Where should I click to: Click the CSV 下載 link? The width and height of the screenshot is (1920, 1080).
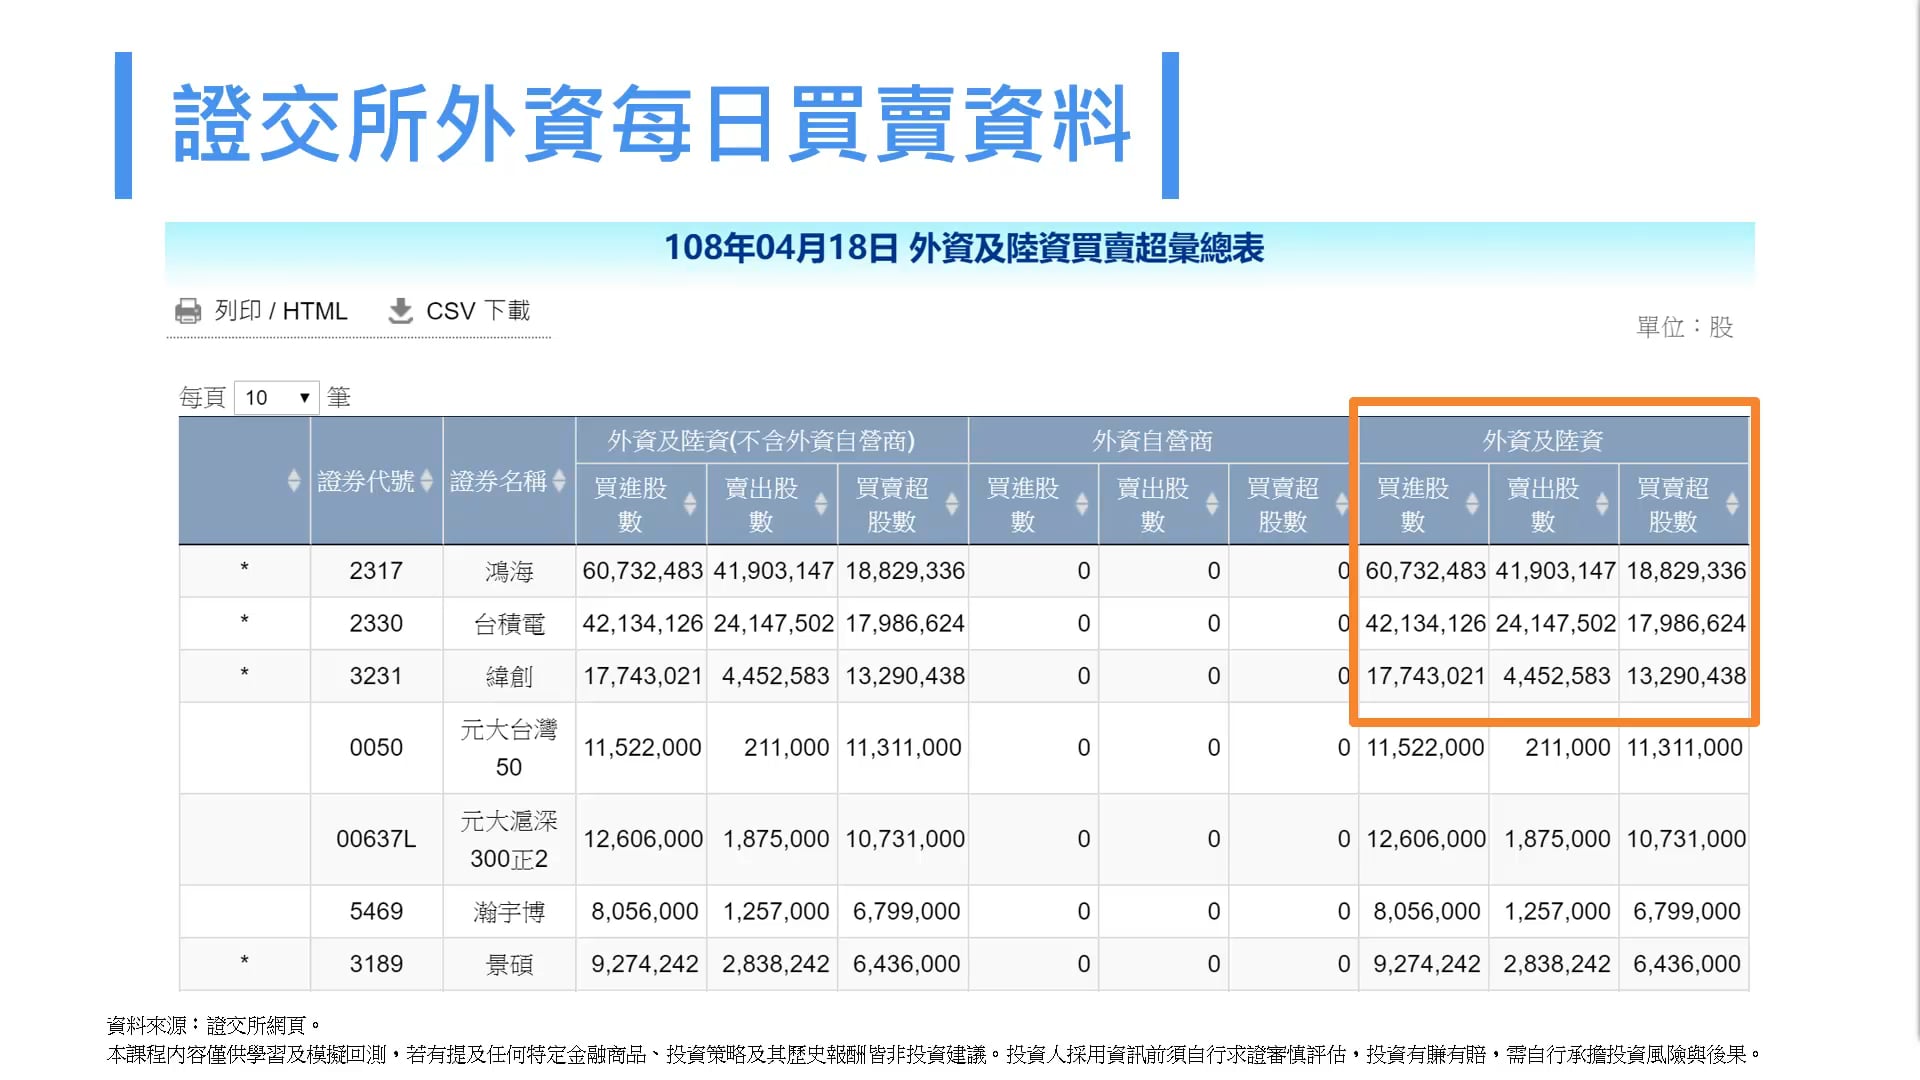pos(478,311)
